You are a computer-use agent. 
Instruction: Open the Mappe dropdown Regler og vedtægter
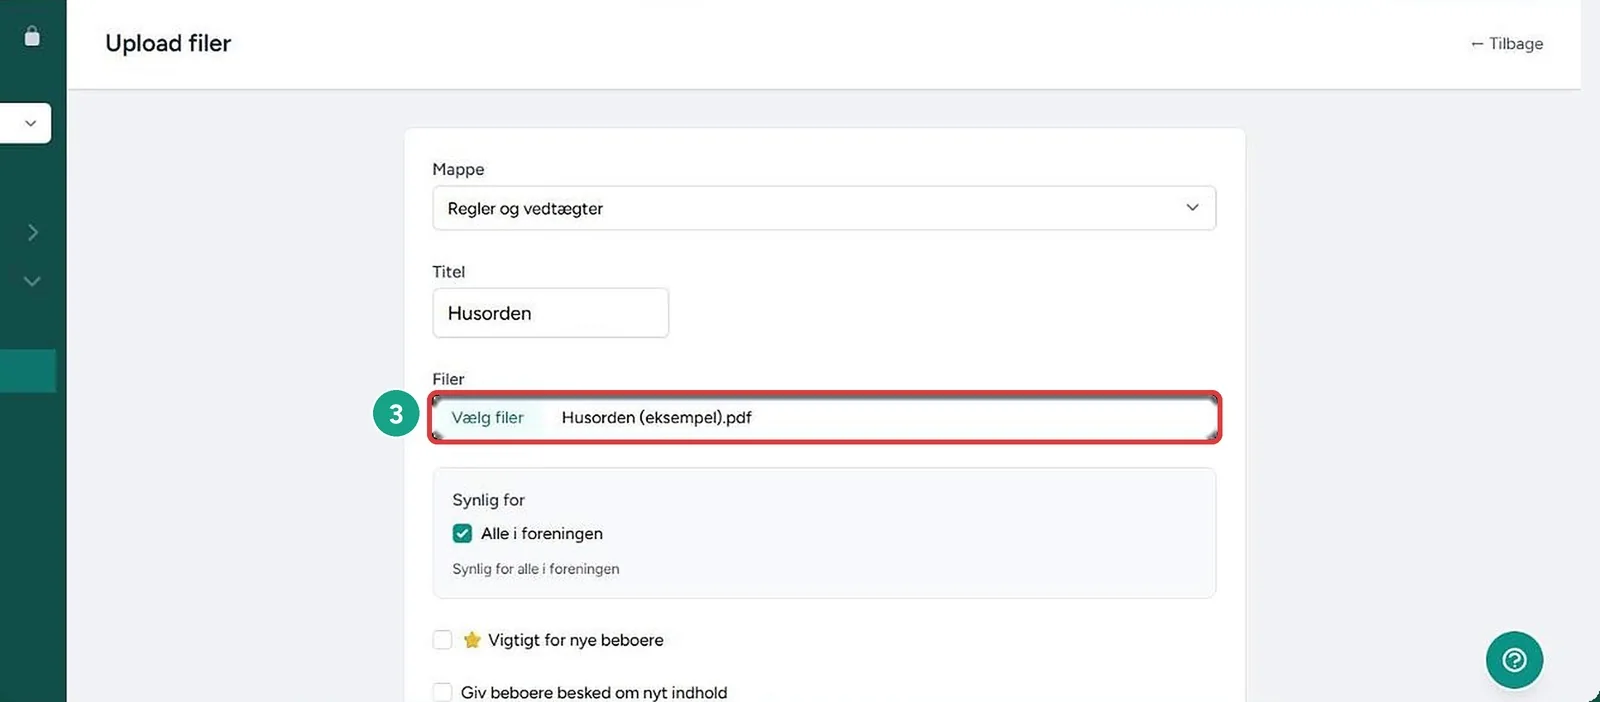824,208
